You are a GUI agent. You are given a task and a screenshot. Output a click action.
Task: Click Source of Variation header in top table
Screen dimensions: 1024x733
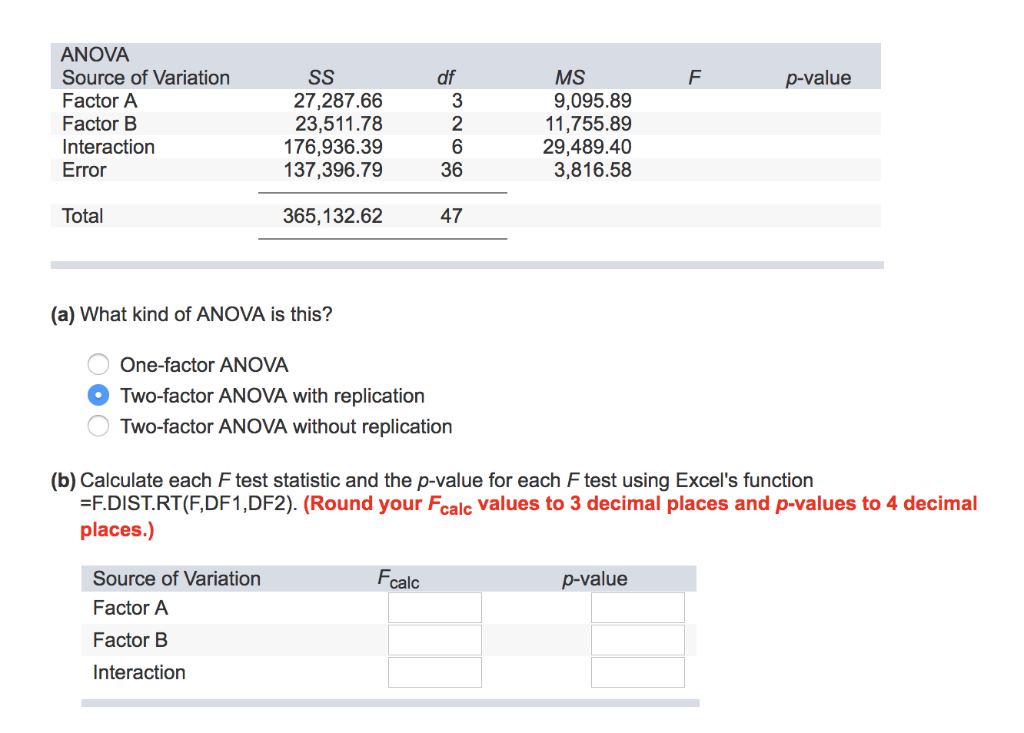(146, 78)
